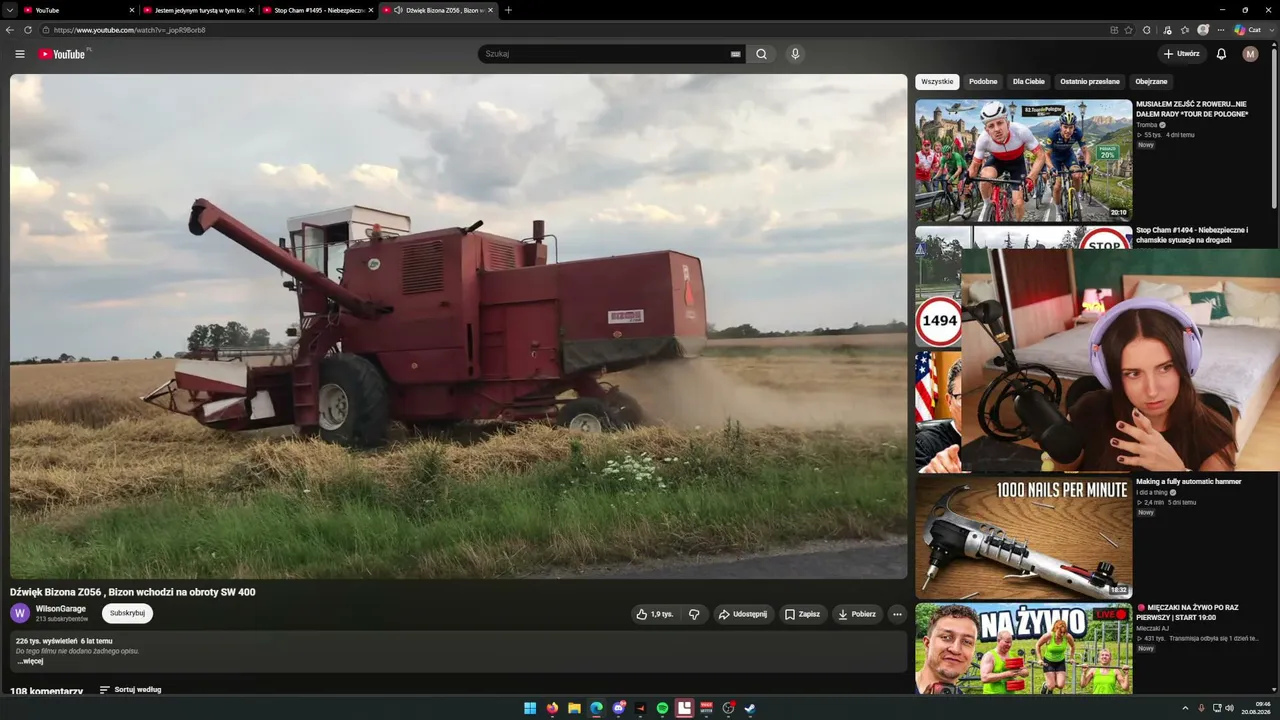Screen dimensions: 1280x720
Task: Open Firefox from the taskbar
Action: (x=552, y=708)
